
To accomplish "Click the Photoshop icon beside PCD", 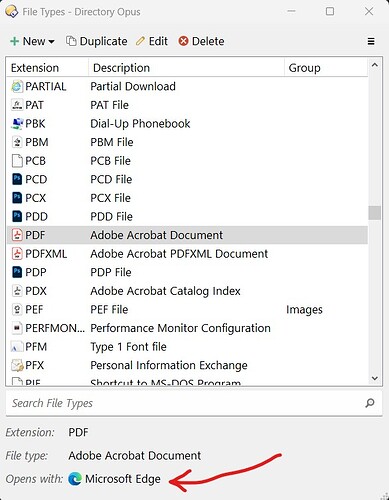I will click(17, 179).
